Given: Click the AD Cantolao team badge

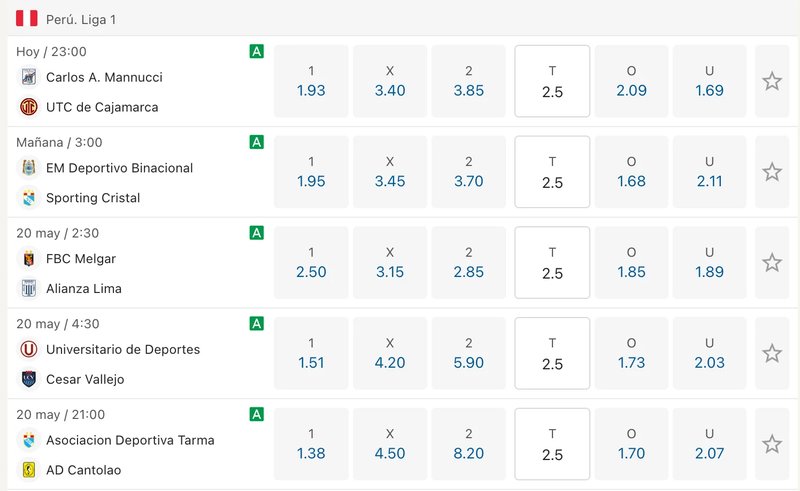Looking at the screenshot, I should pyautogui.click(x=28, y=470).
